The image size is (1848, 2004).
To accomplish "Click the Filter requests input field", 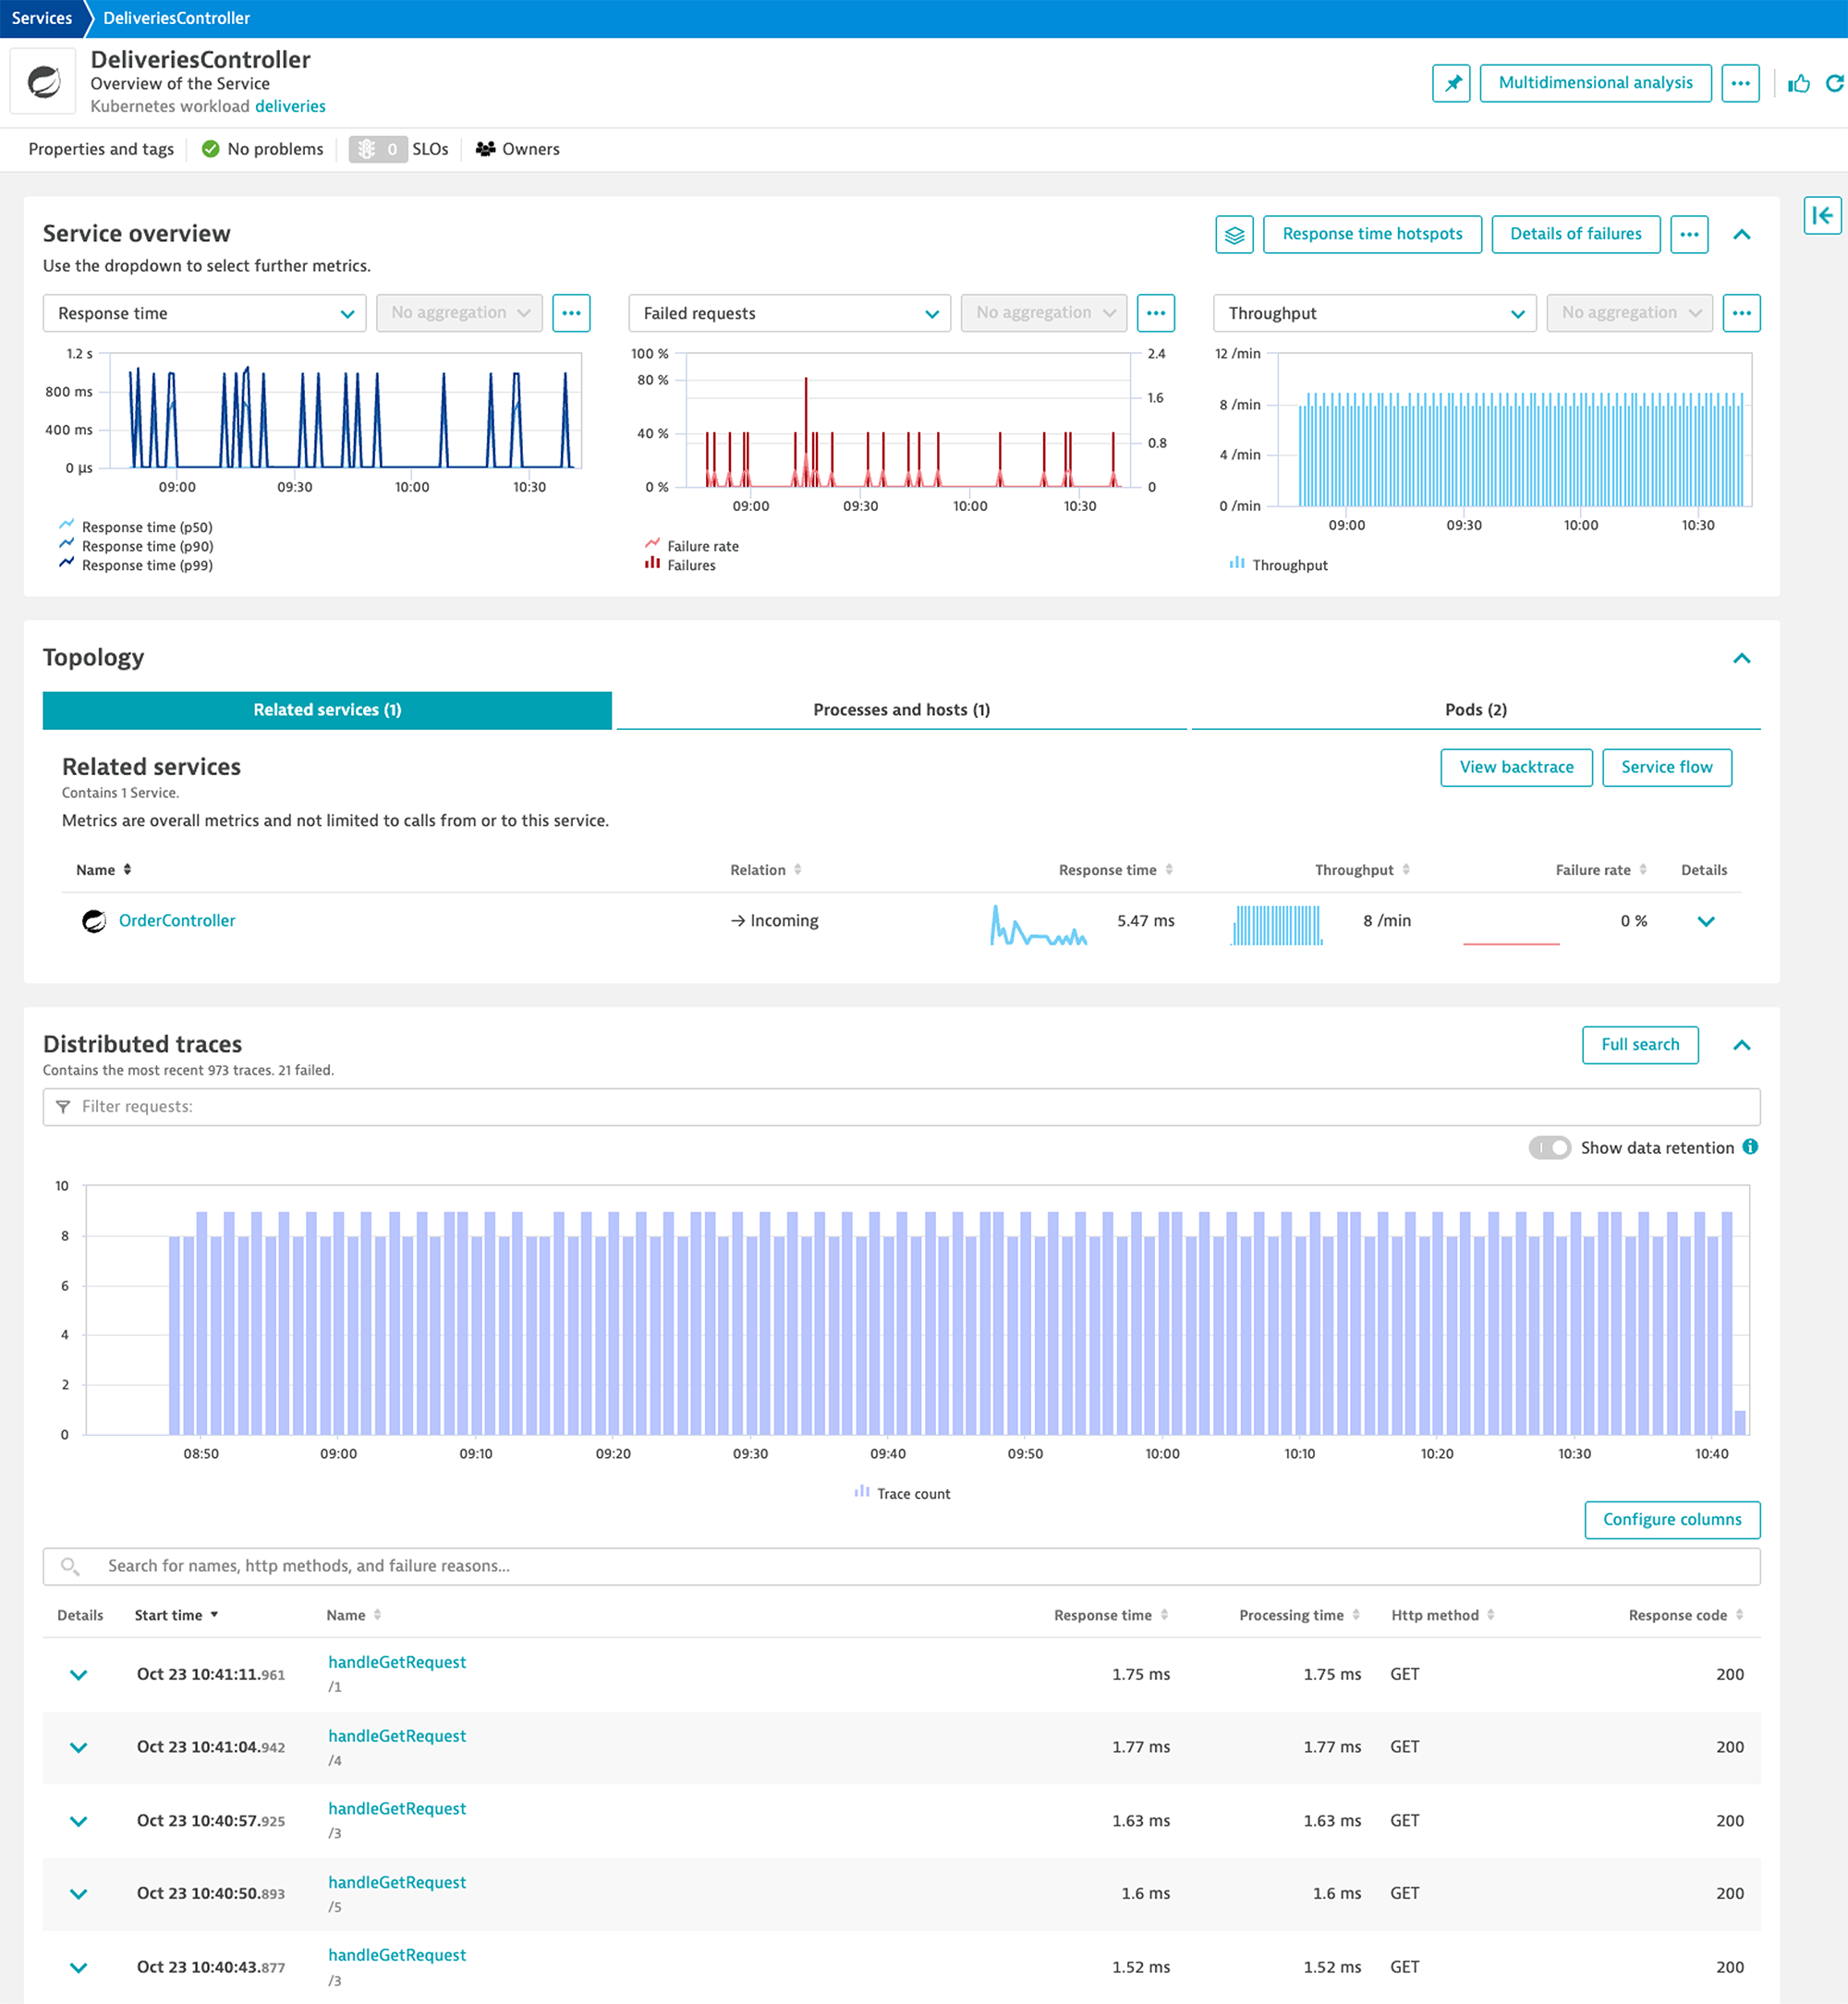I will (901, 1107).
